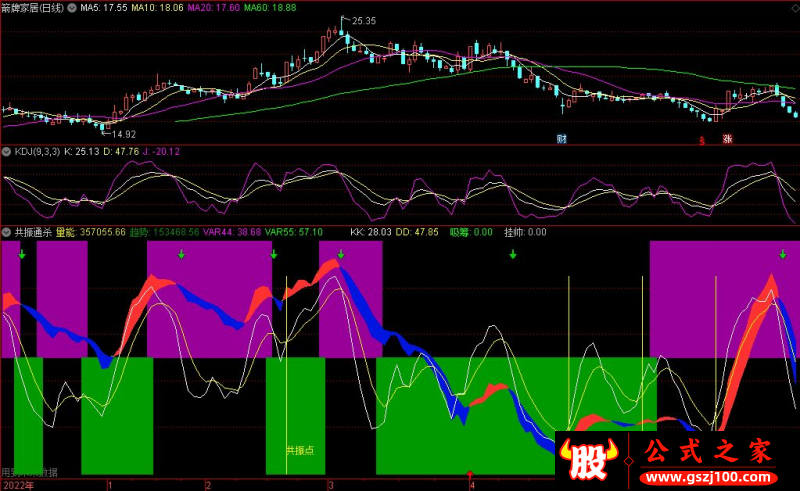Click timeline month marker 1
This screenshot has height=491, width=800.
[x=110, y=485]
